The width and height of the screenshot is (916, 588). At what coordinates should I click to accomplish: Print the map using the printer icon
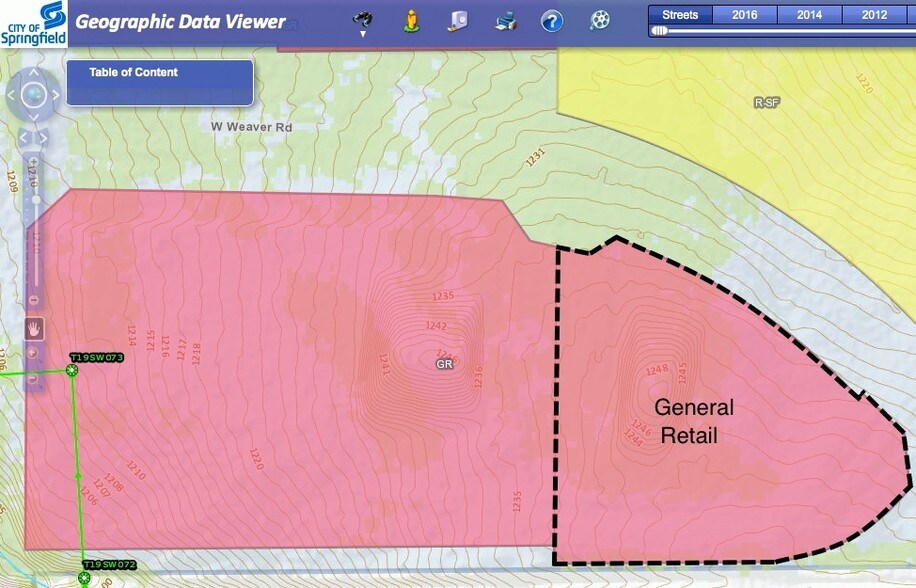507,20
